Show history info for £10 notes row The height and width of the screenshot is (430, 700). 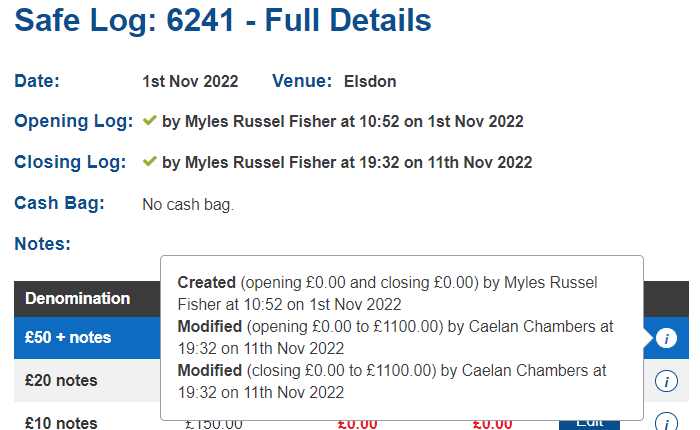point(666,422)
